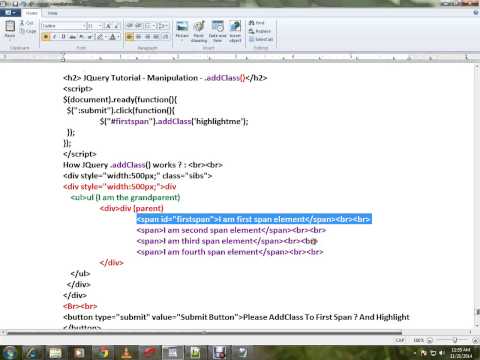
Task: Open the Replace tool
Action: [x=260, y=31]
